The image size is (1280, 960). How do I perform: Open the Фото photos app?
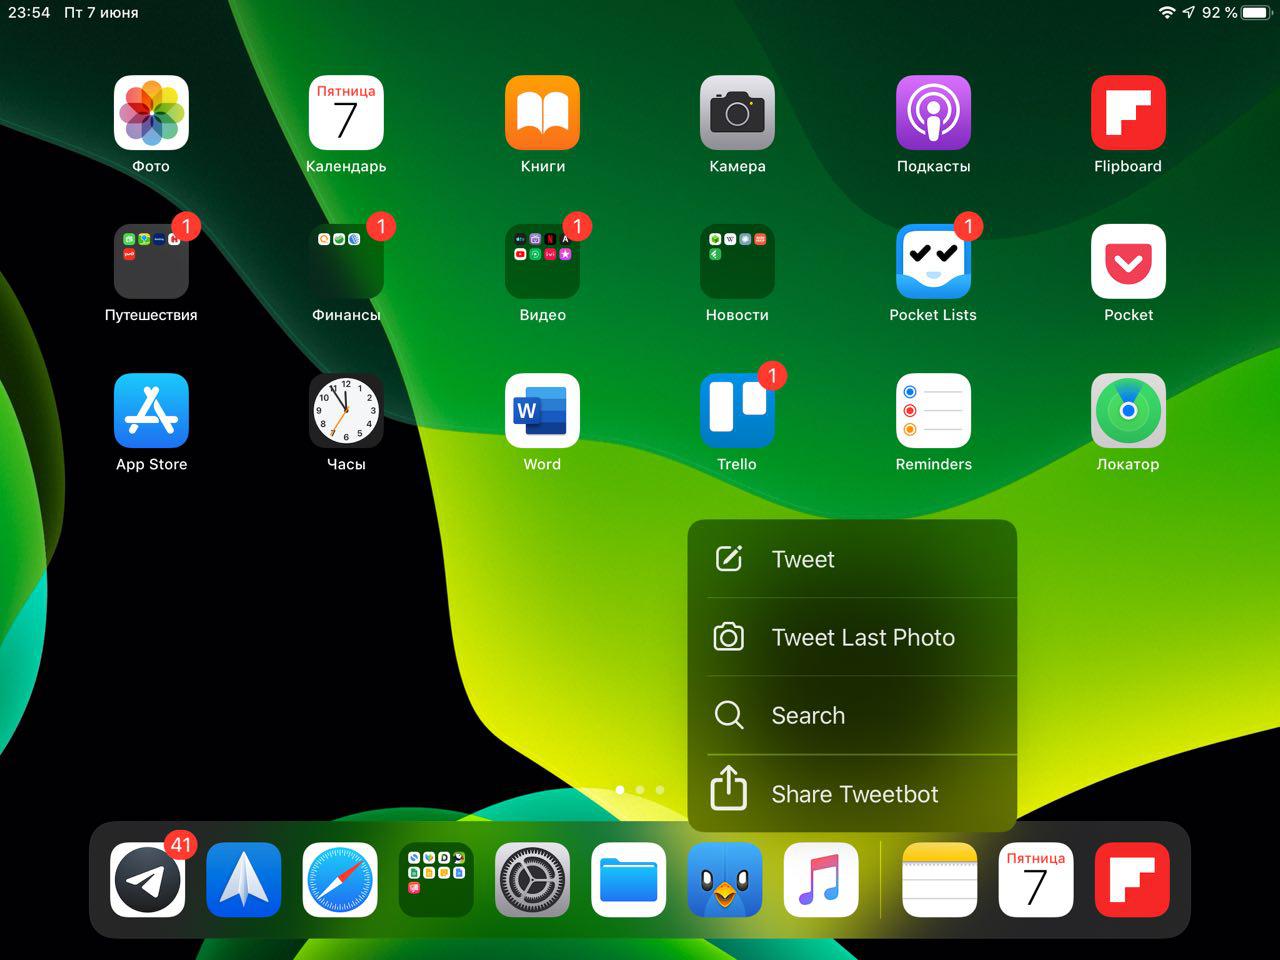(151, 112)
